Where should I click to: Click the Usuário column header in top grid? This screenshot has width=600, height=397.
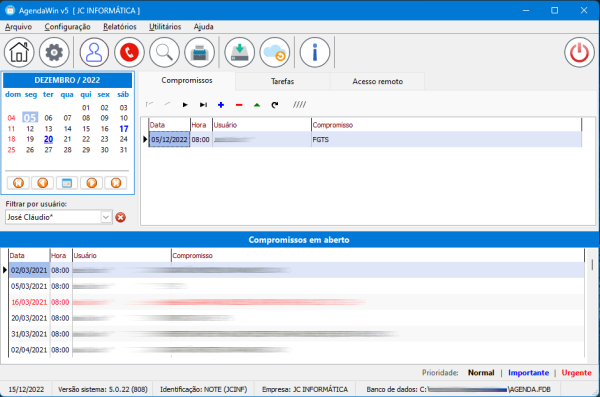point(262,125)
